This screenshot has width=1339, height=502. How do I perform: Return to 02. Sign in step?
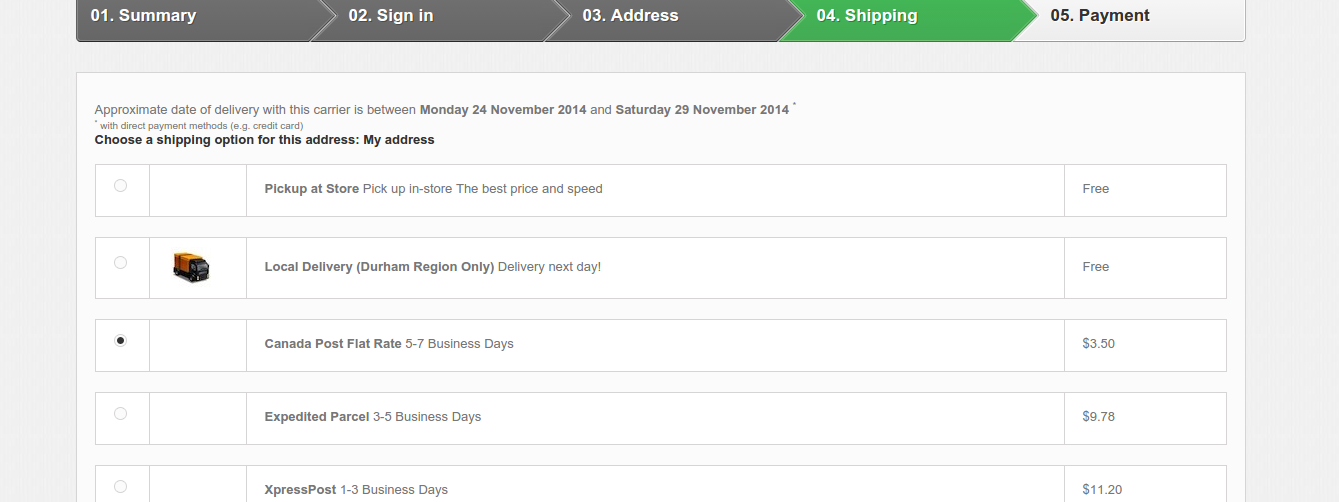pos(391,16)
